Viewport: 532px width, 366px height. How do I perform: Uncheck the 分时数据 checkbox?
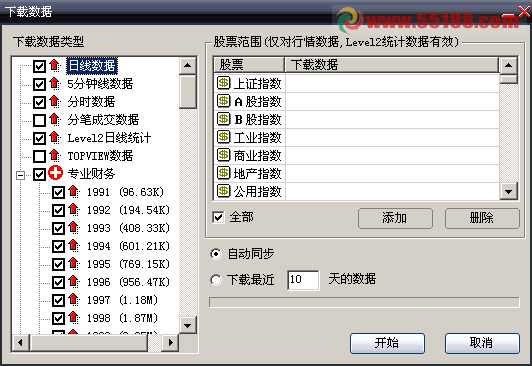pyautogui.click(x=39, y=102)
